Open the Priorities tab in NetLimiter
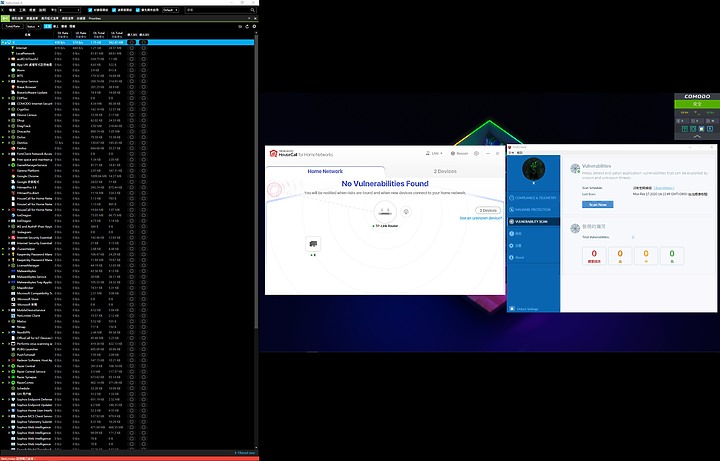The width and height of the screenshot is (720, 461). click(95, 18)
